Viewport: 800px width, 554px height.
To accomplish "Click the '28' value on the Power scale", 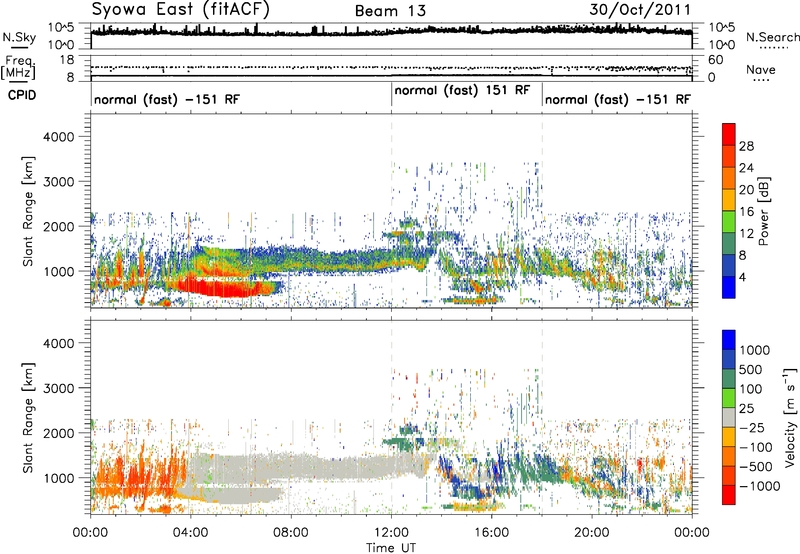I will click(x=746, y=146).
